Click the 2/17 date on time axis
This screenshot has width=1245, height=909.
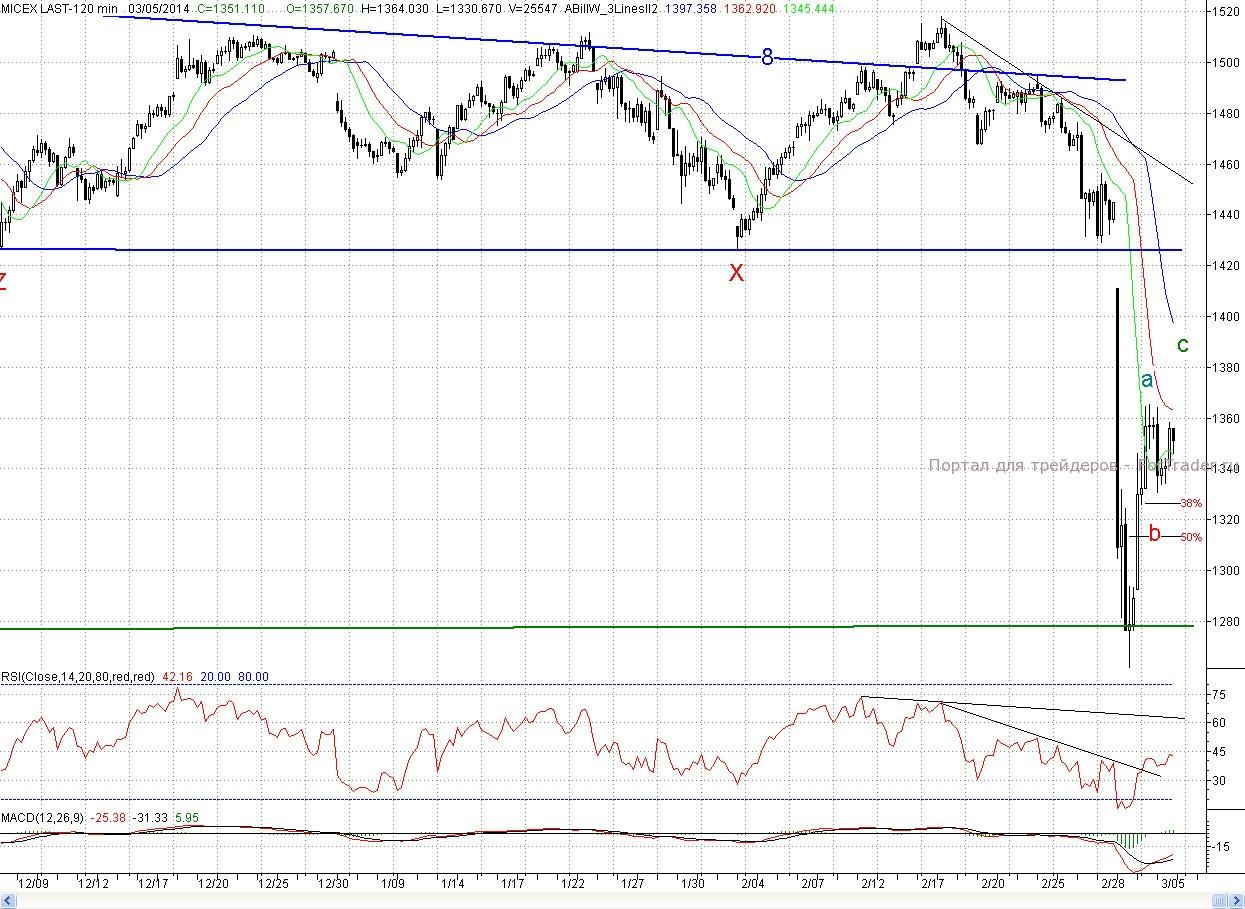pyautogui.click(x=932, y=884)
